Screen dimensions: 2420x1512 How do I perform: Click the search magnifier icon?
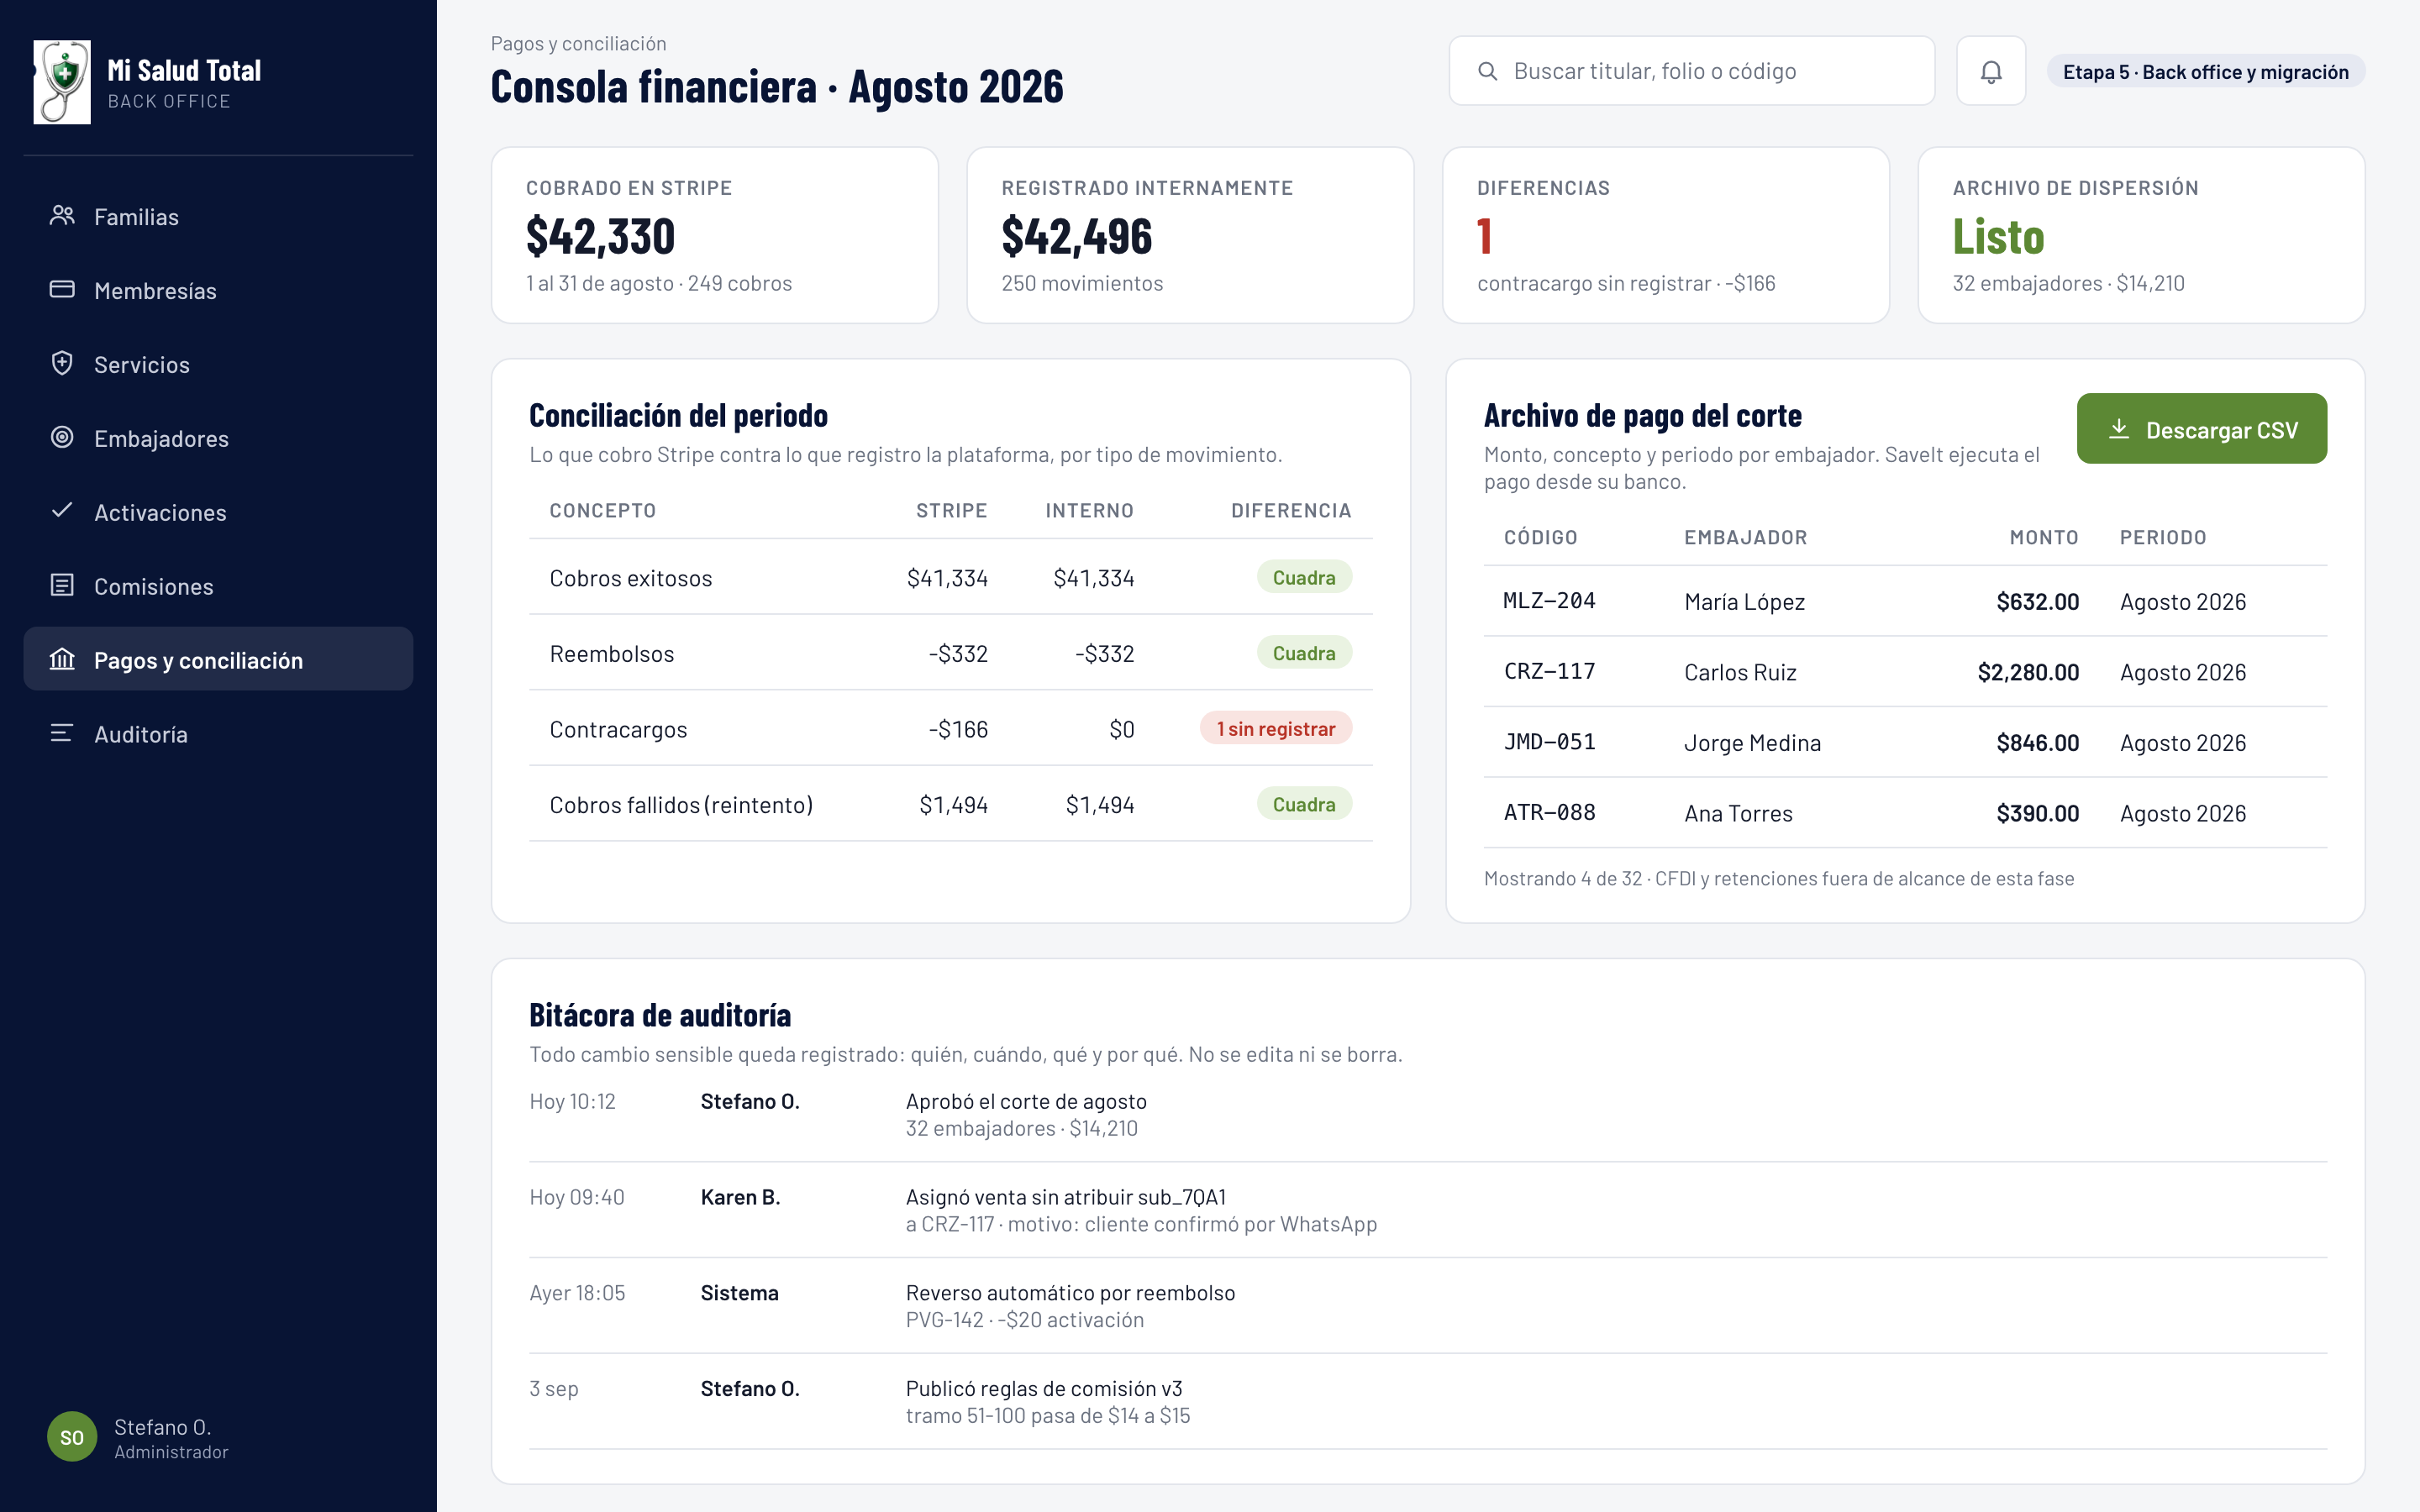(1488, 71)
